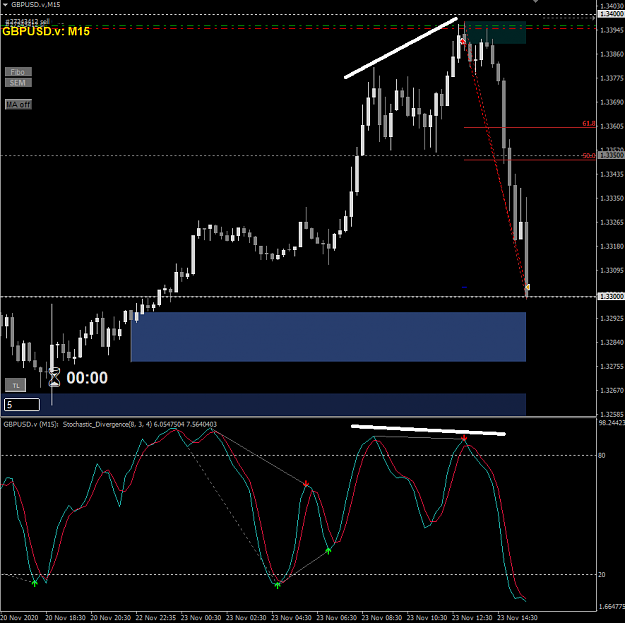Click the orange trade exit marker near 1.33000
This screenshot has width=625, height=623.
click(x=527, y=287)
